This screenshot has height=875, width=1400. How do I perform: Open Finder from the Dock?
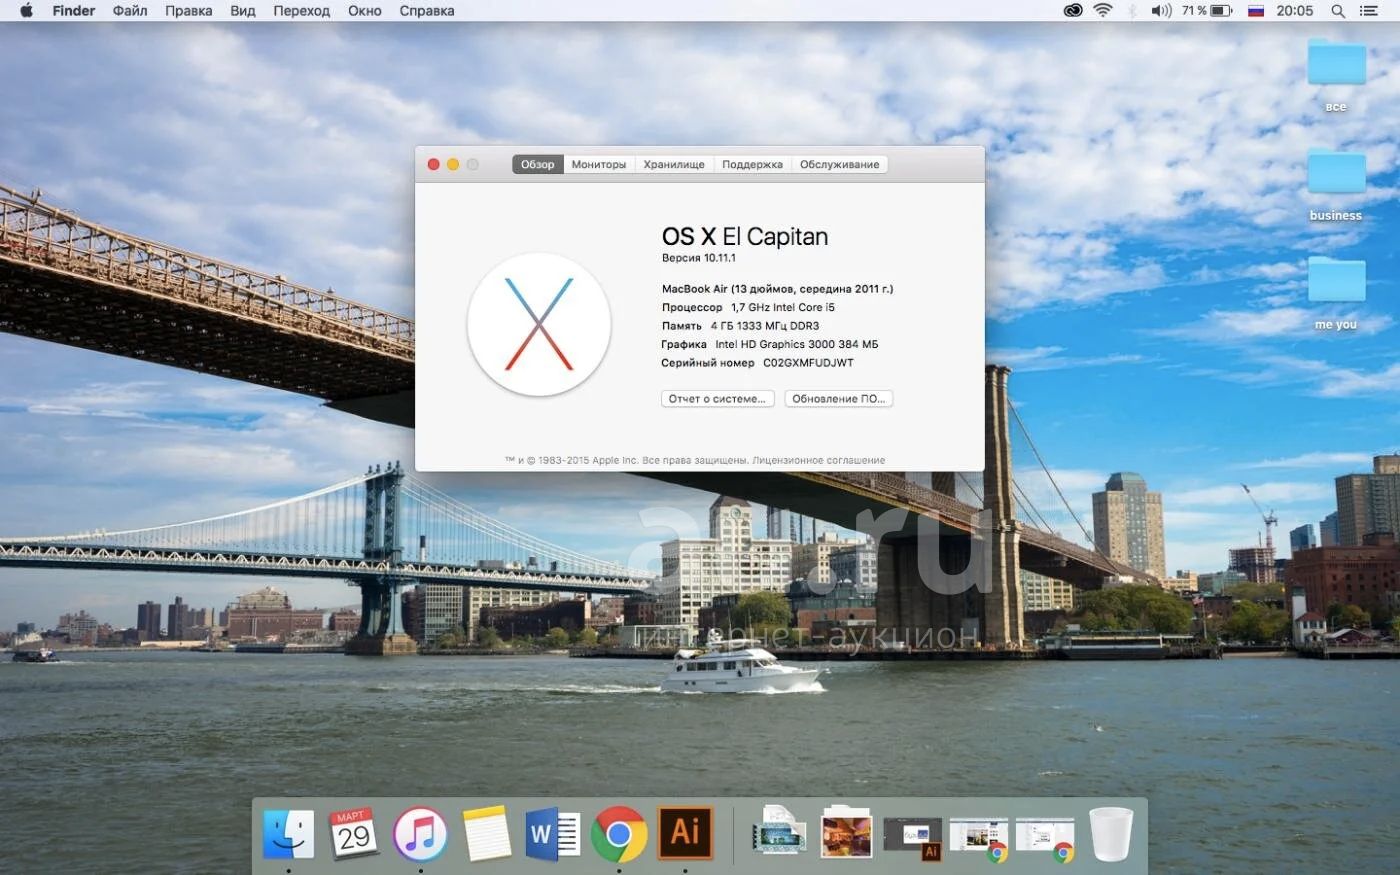coord(289,834)
